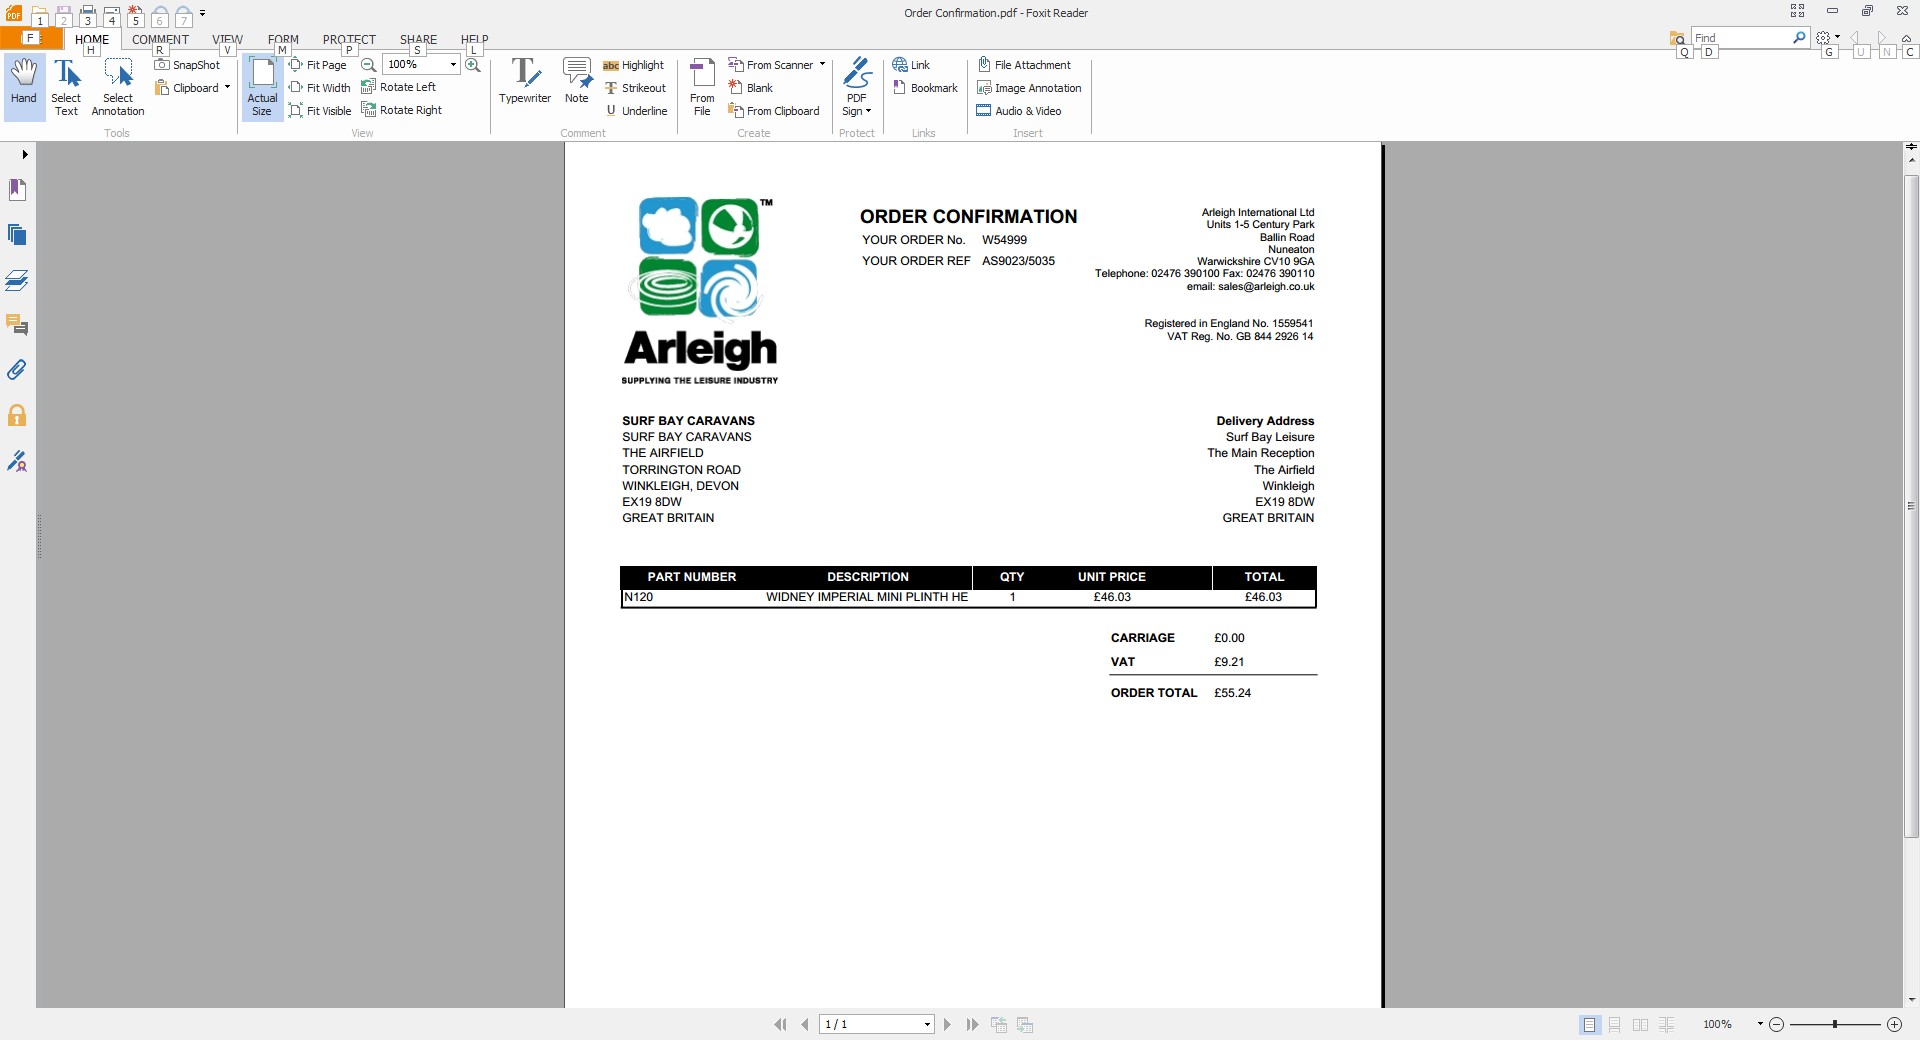The image size is (1920, 1040).
Task: Insert a Link
Action: [x=911, y=65]
